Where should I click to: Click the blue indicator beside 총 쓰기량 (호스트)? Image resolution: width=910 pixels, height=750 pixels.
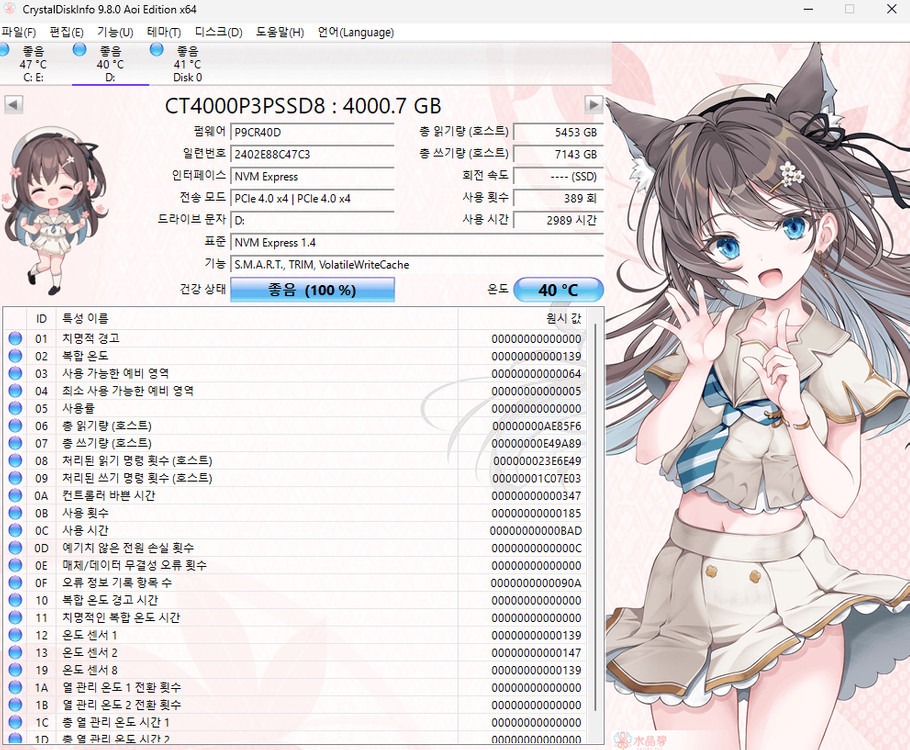(13, 443)
